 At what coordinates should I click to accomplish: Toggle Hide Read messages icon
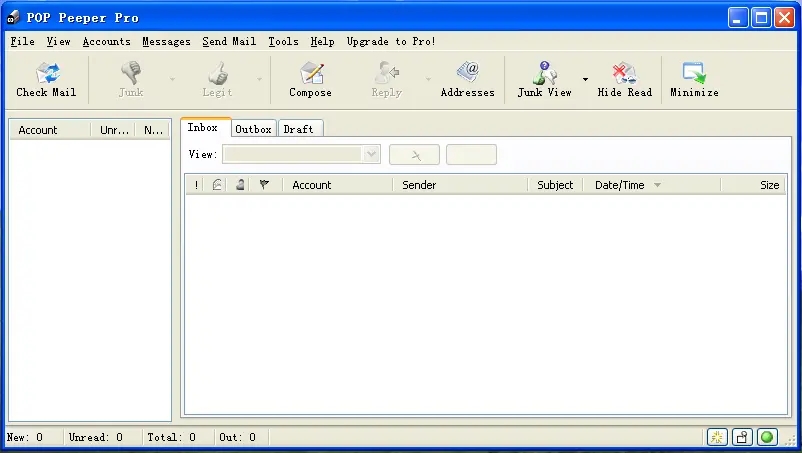pyautogui.click(x=625, y=73)
